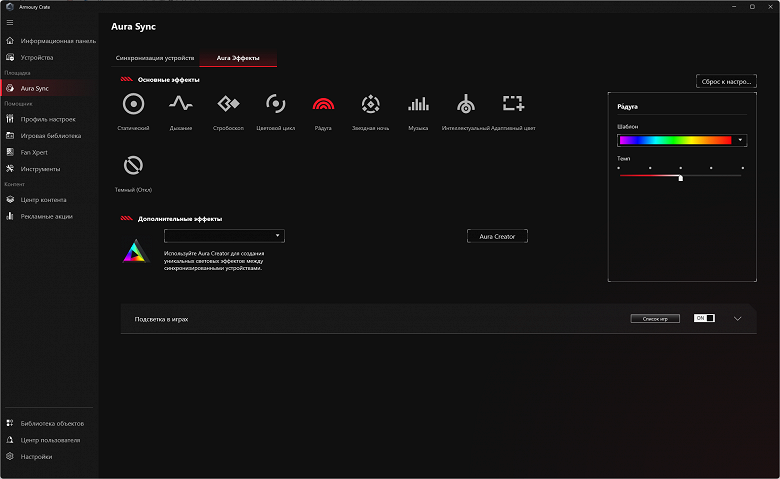Click the Темп speed slider handle
The height and width of the screenshot is (479, 780).
(x=681, y=178)
